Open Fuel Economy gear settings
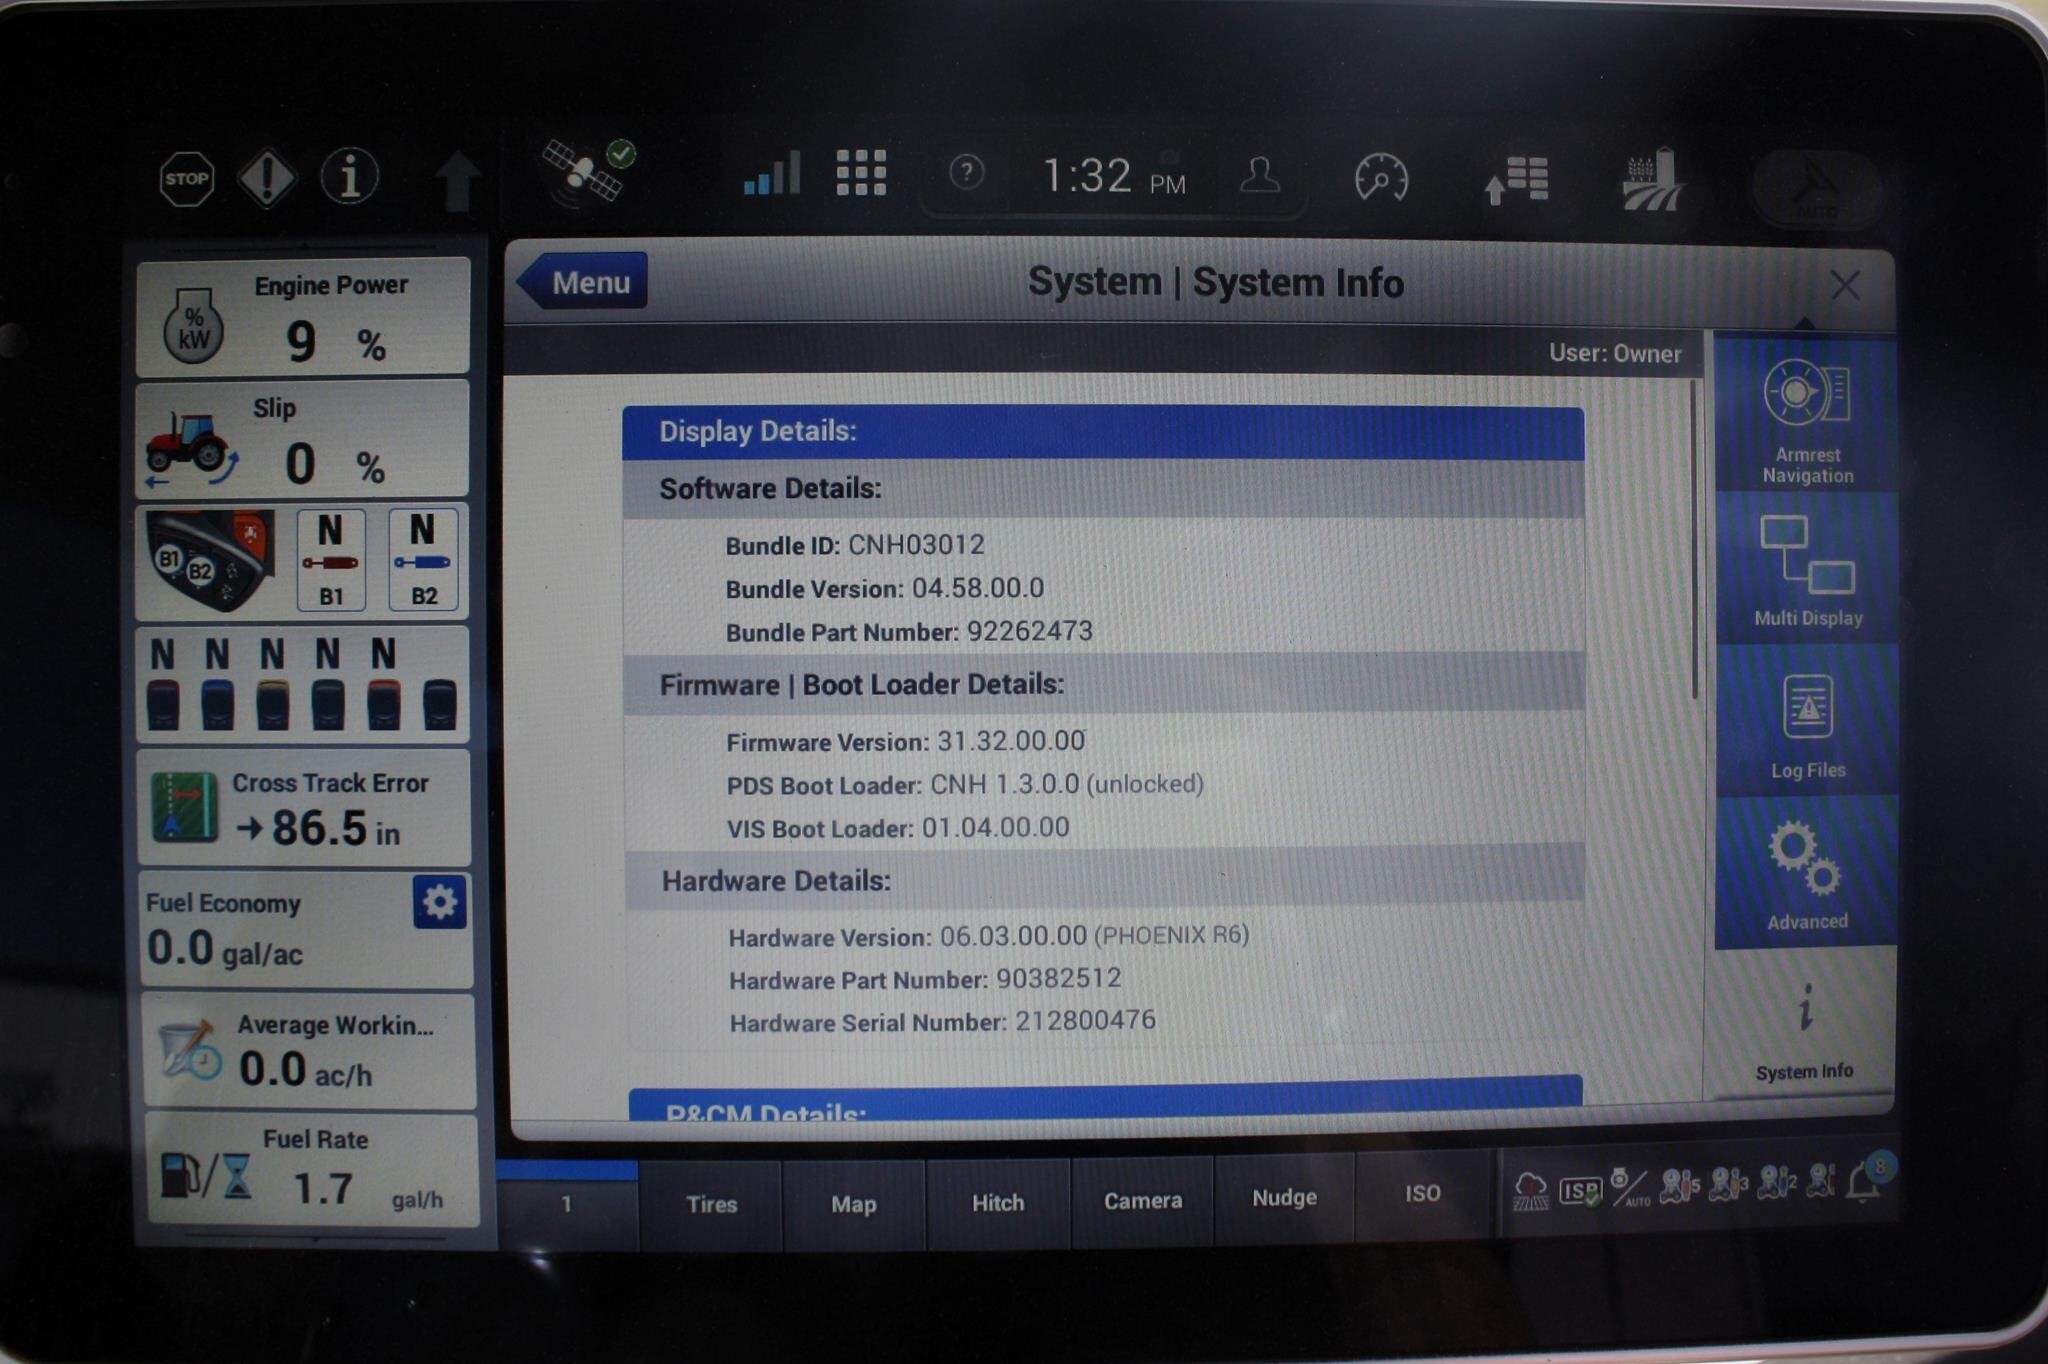 (x=440, y=902)
